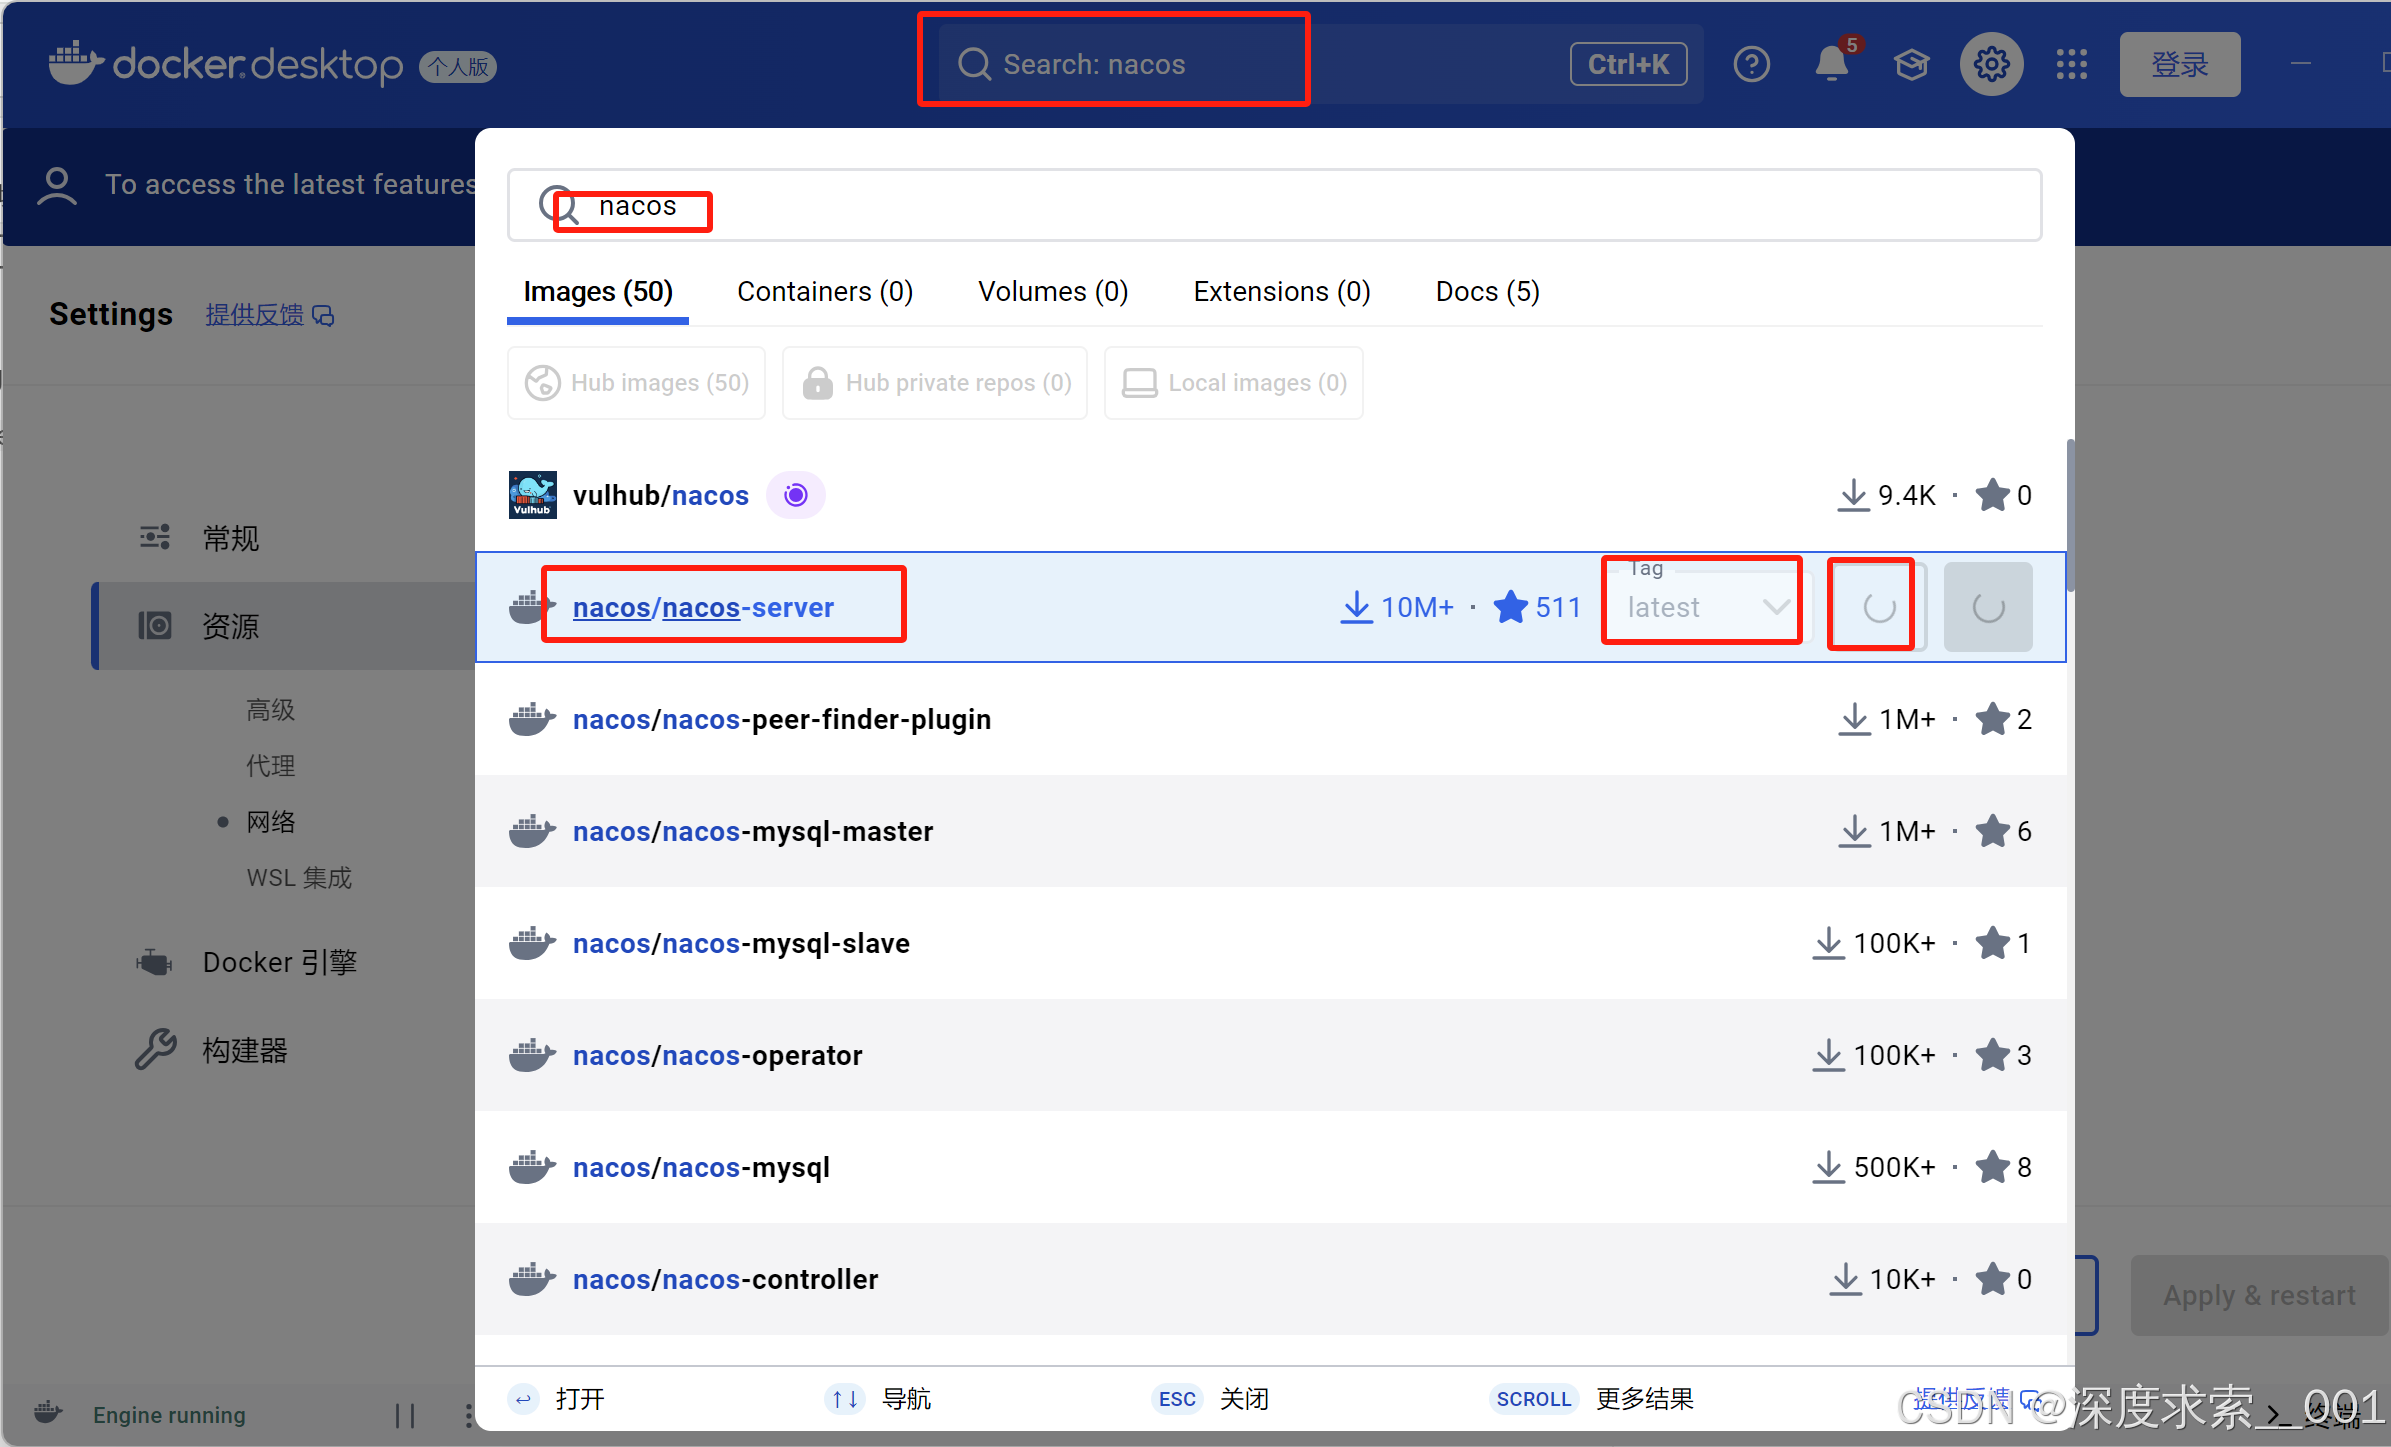The height and width of the screenshot is (1447, 2391).
Task: Open the Learning center graduation cap icon
Action: click(x=1911, y=65)
